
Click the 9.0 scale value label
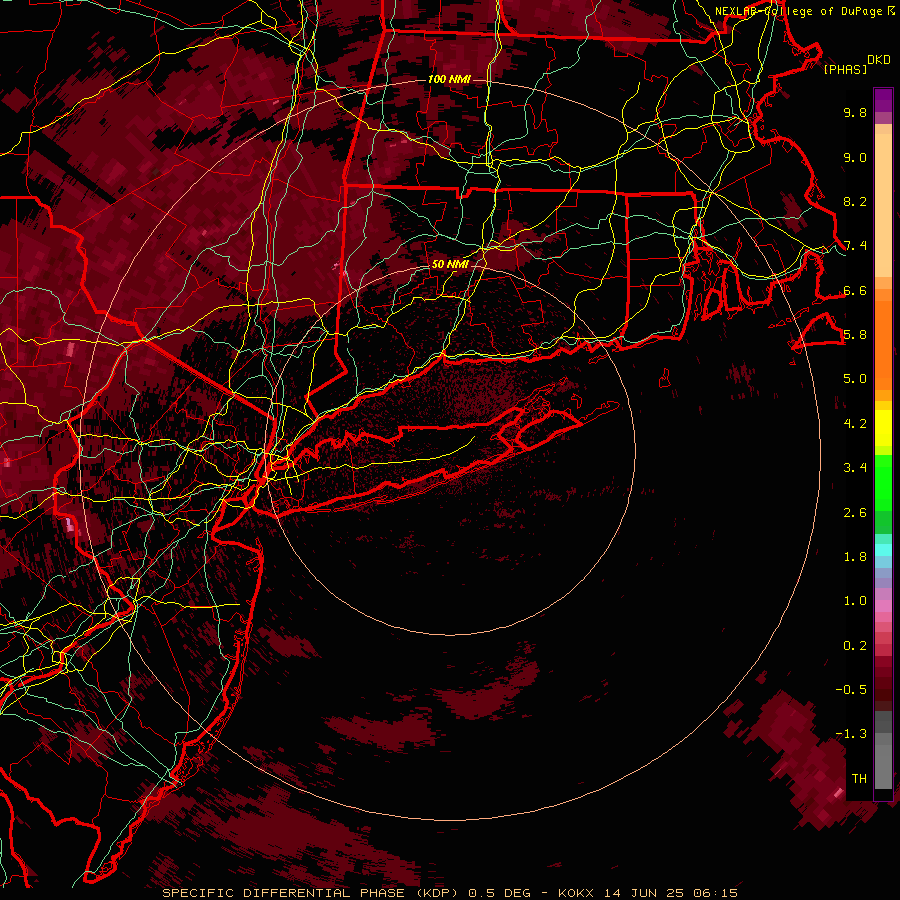coord(855,157)
